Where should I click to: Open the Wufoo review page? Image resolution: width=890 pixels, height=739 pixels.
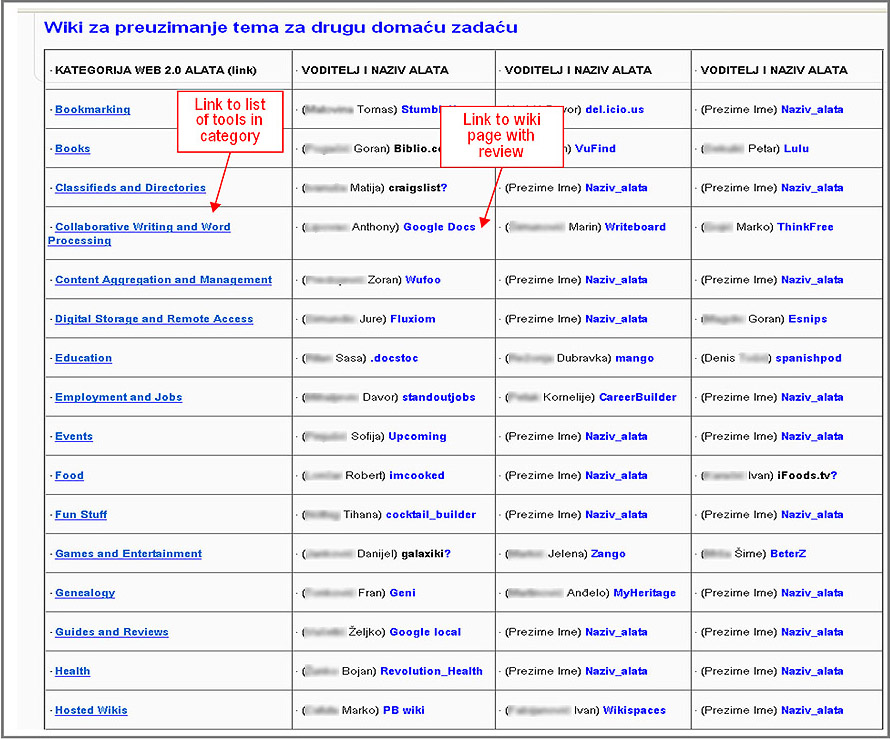(x=423, y=280)
